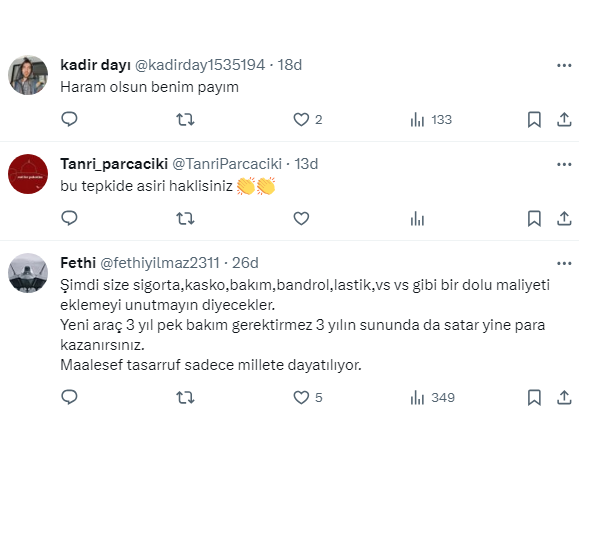This screenshot has width=609, height=537.
Task: Bookmark kadir dayı's tweet
Action: click(534, 120)
